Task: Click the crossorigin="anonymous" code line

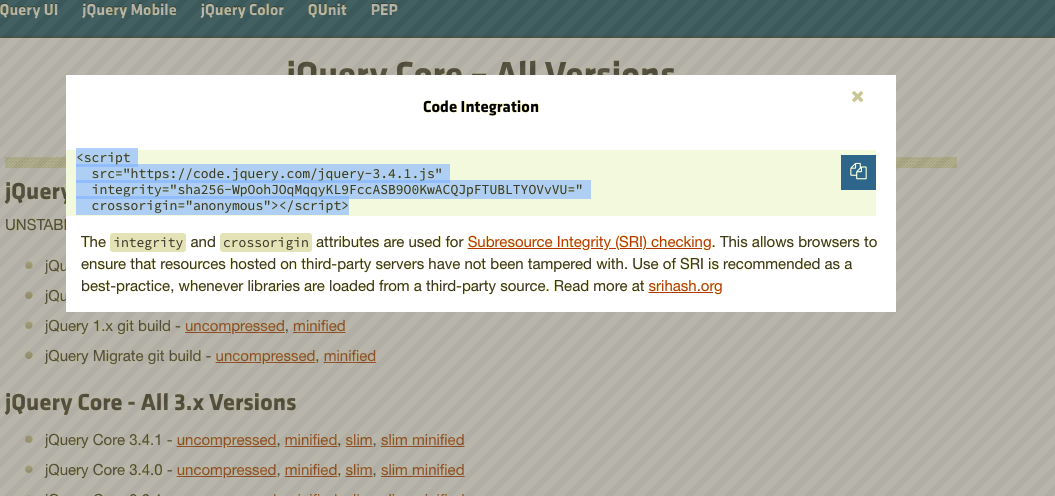Action: point(220,206)
